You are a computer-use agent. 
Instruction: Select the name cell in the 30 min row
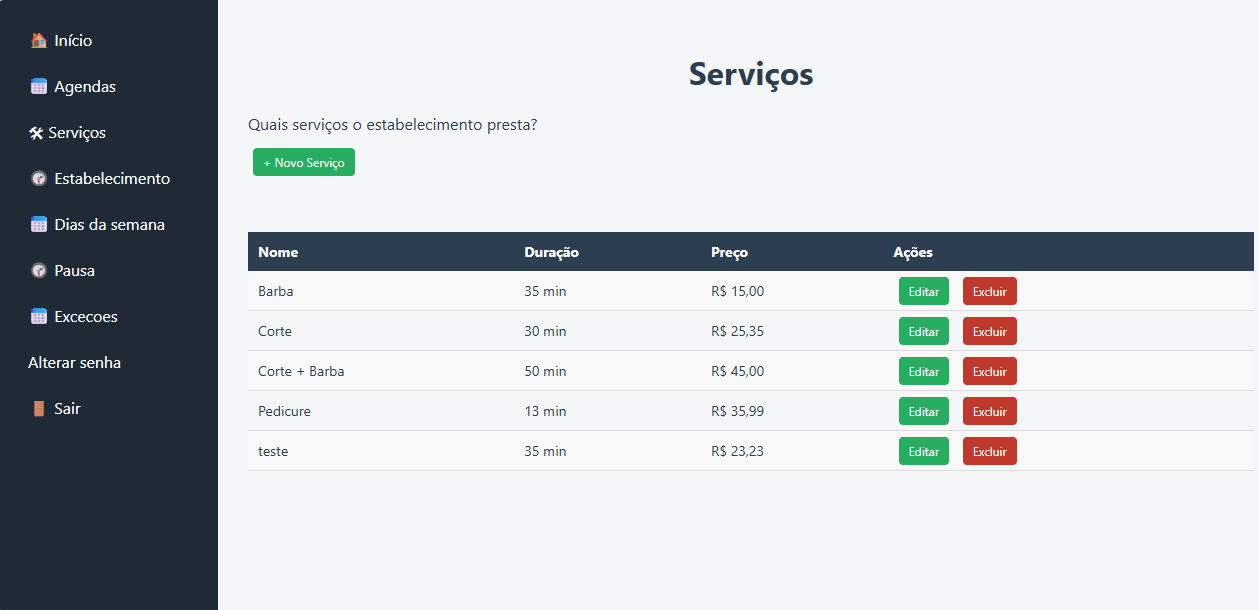click(275, 331)
